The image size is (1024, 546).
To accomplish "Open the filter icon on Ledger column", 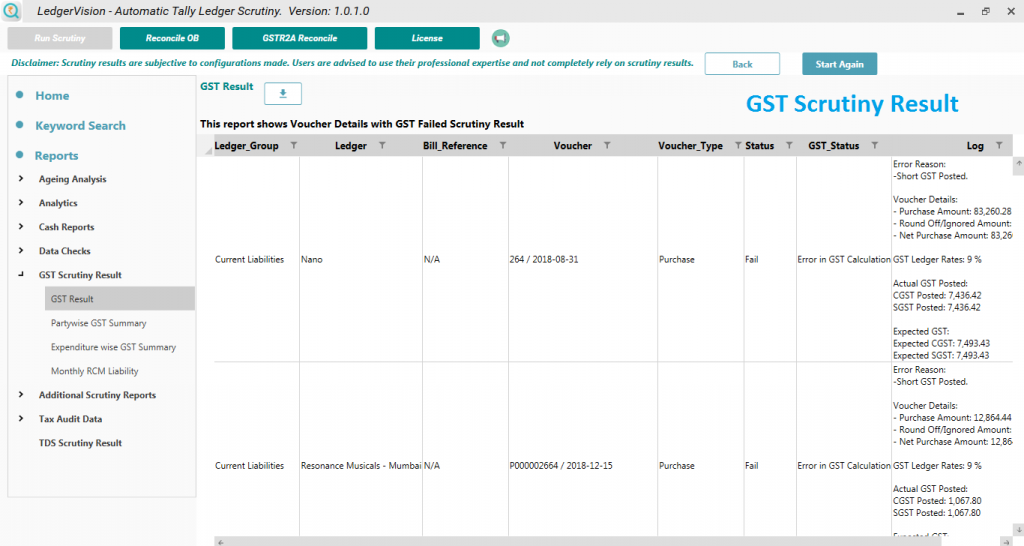I will (381, 146).
